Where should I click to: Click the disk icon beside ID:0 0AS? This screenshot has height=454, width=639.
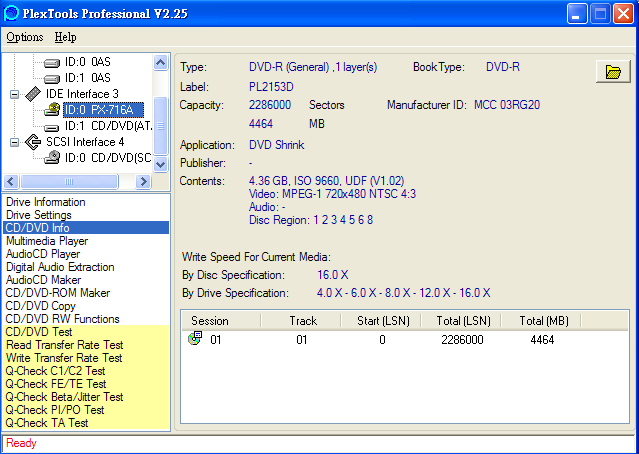pyautogui.click(x=52, y=63)
